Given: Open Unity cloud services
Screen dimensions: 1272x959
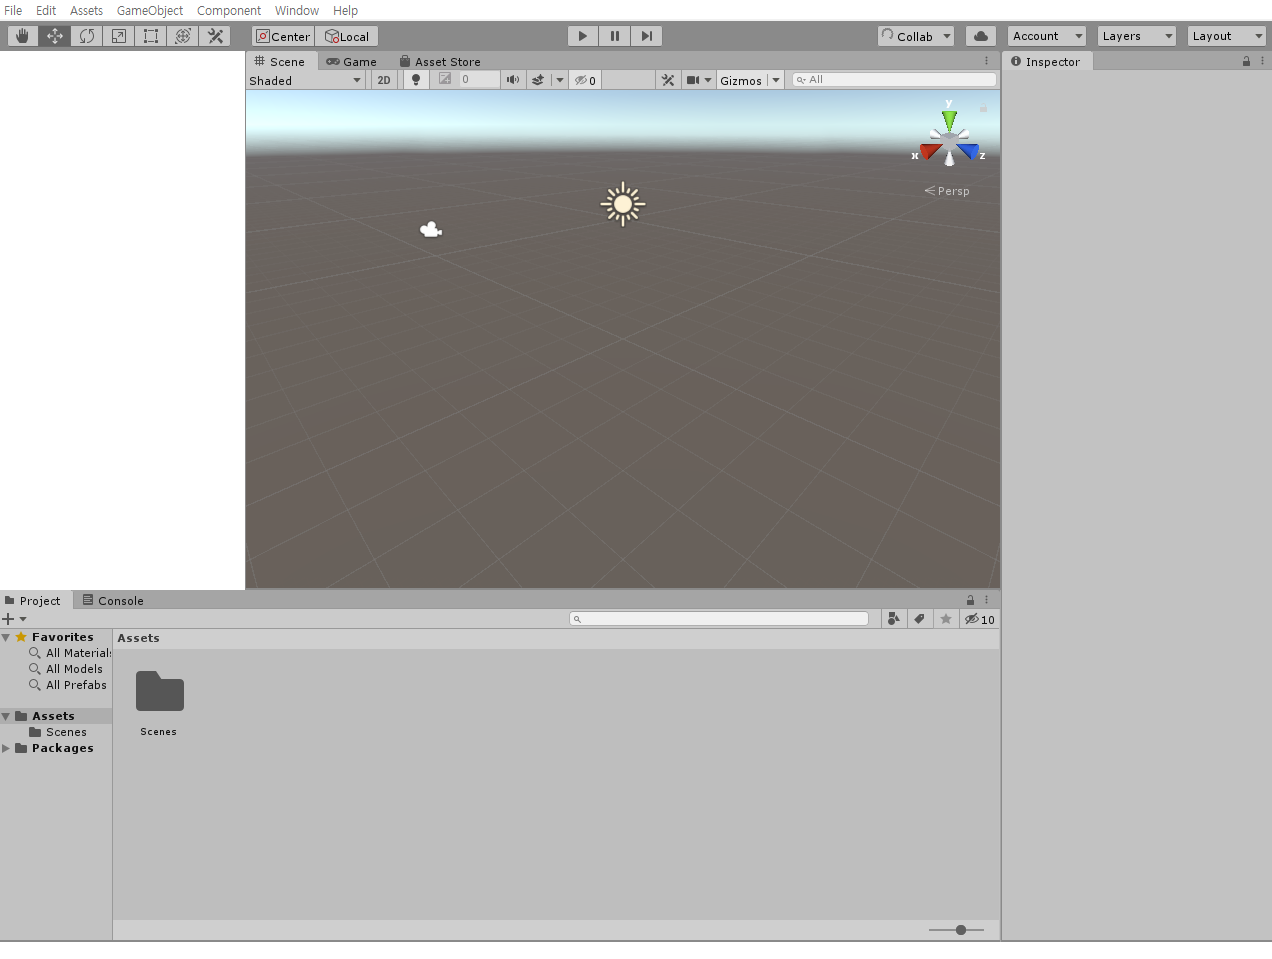Looking at the screenshot, I should (980, 36).
